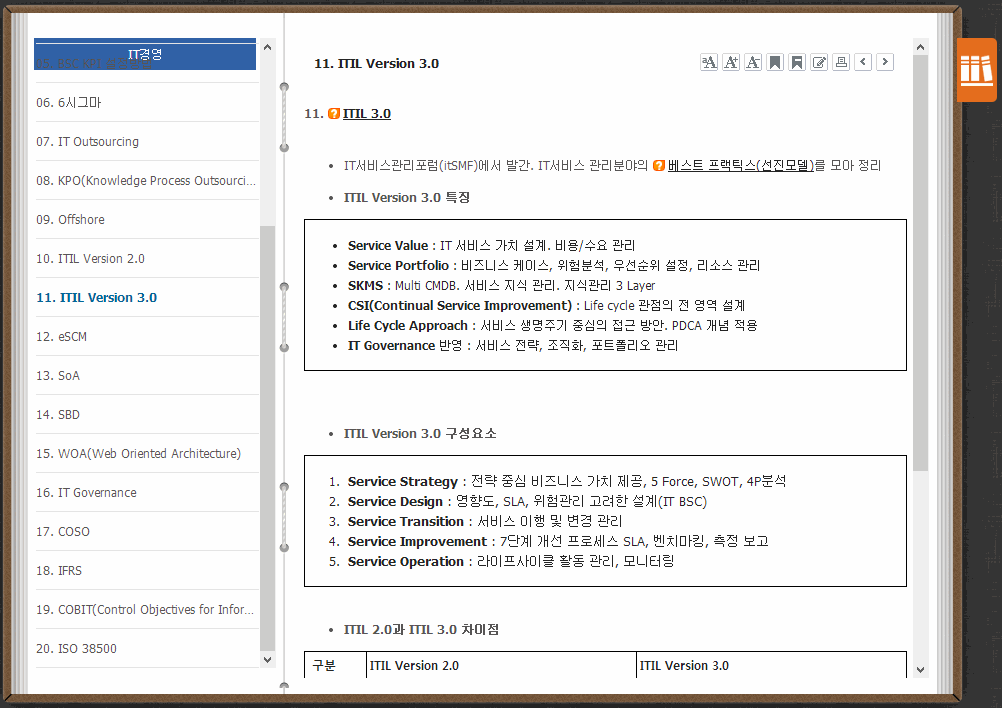The image size is (1002, 708).
Task: Open chapter 12. eSCM
Action: click(x=147, y=336)
